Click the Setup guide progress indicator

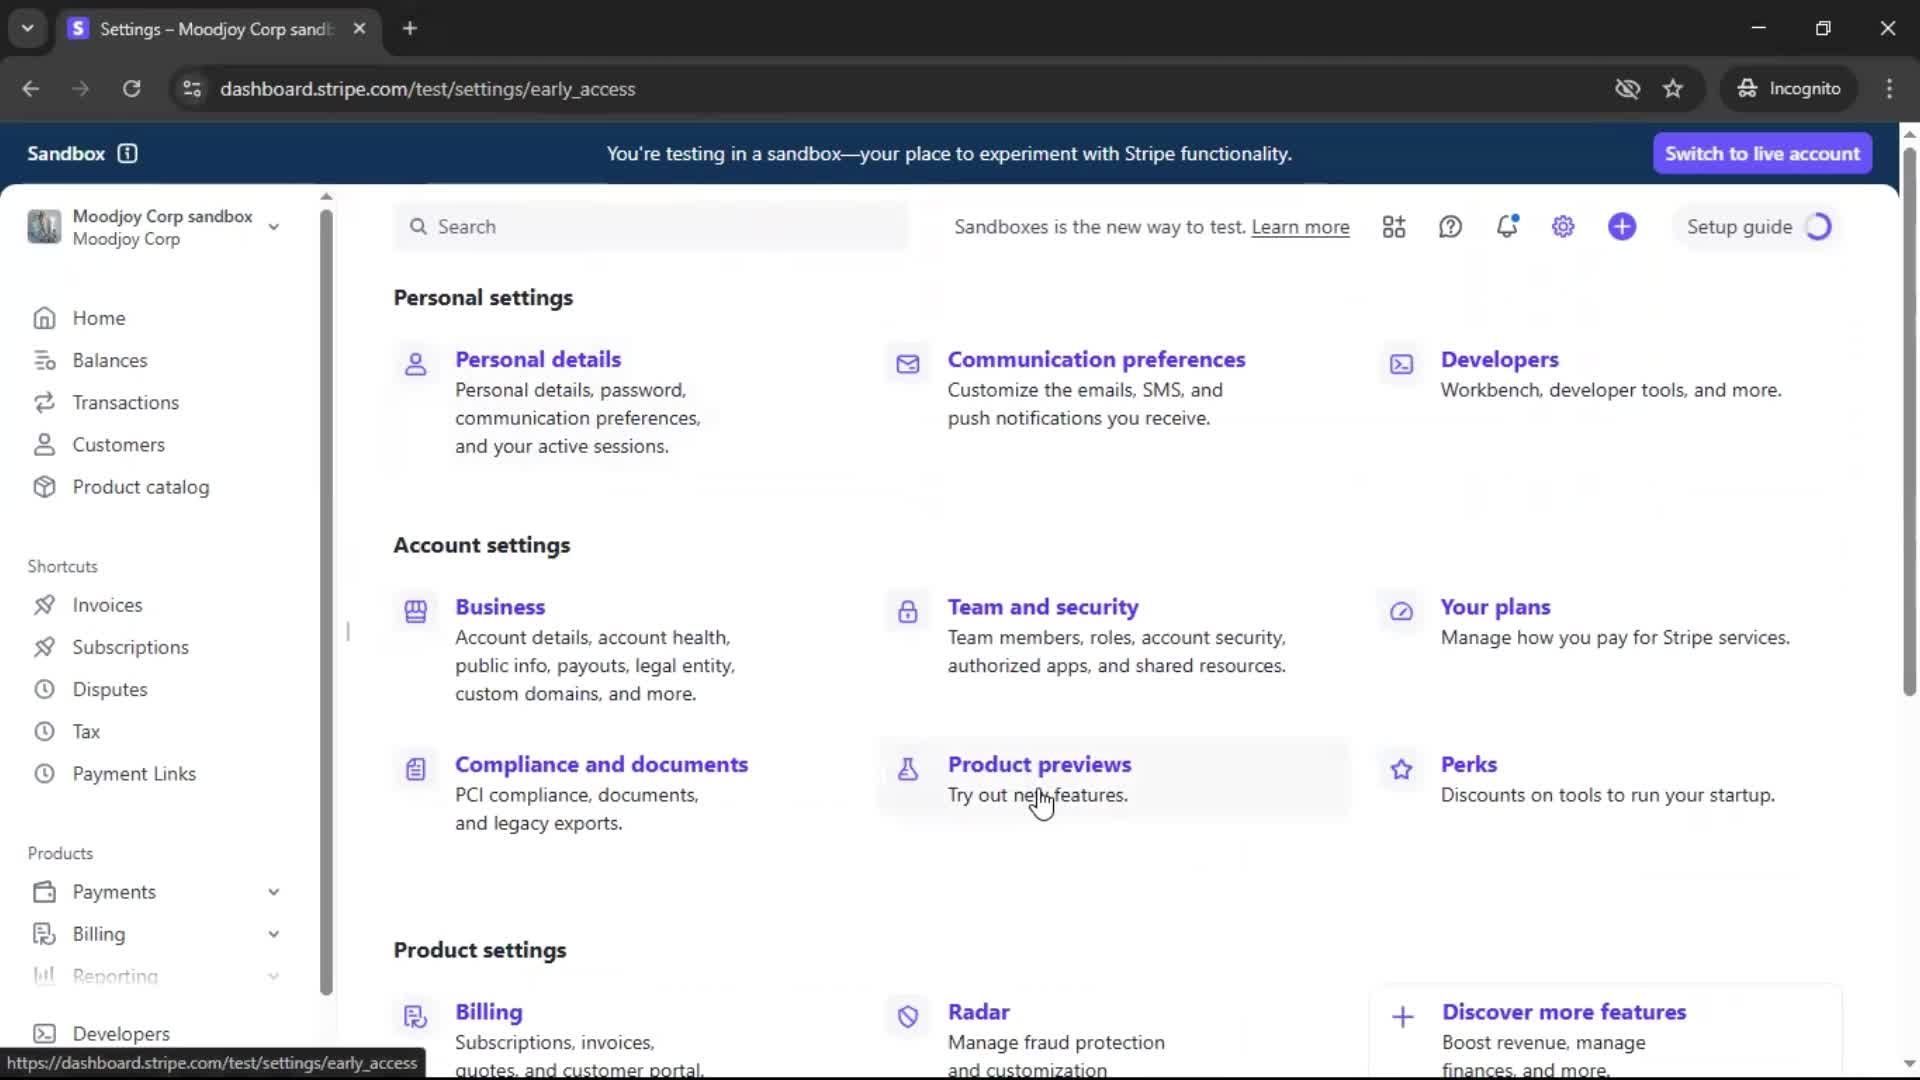point(1817,227)
